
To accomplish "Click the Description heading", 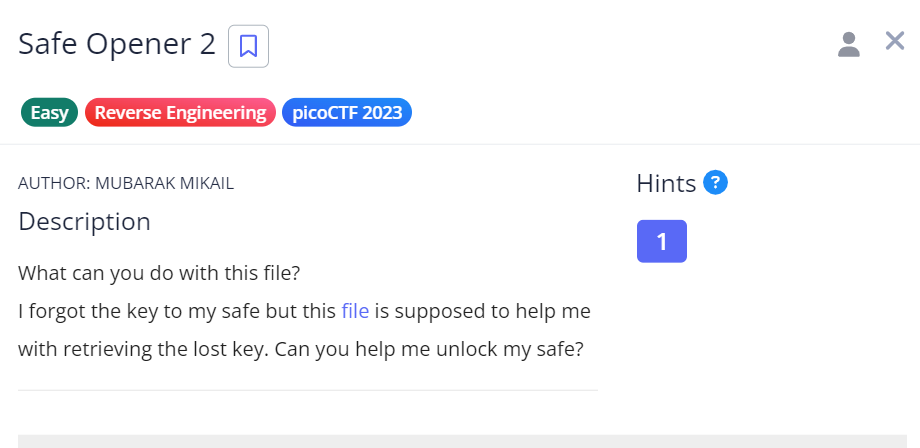I will (84, 221).
